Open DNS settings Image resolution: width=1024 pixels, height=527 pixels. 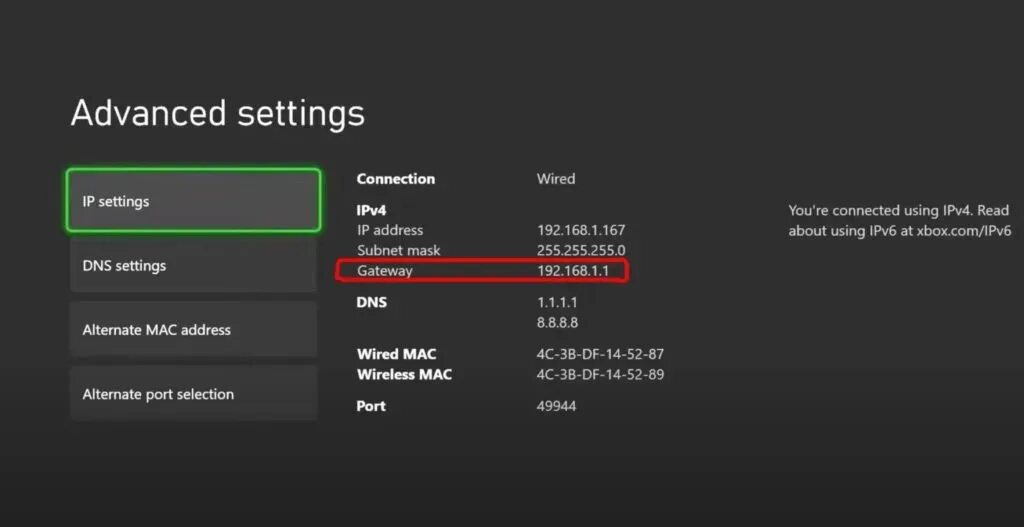[x=193, y=266]
